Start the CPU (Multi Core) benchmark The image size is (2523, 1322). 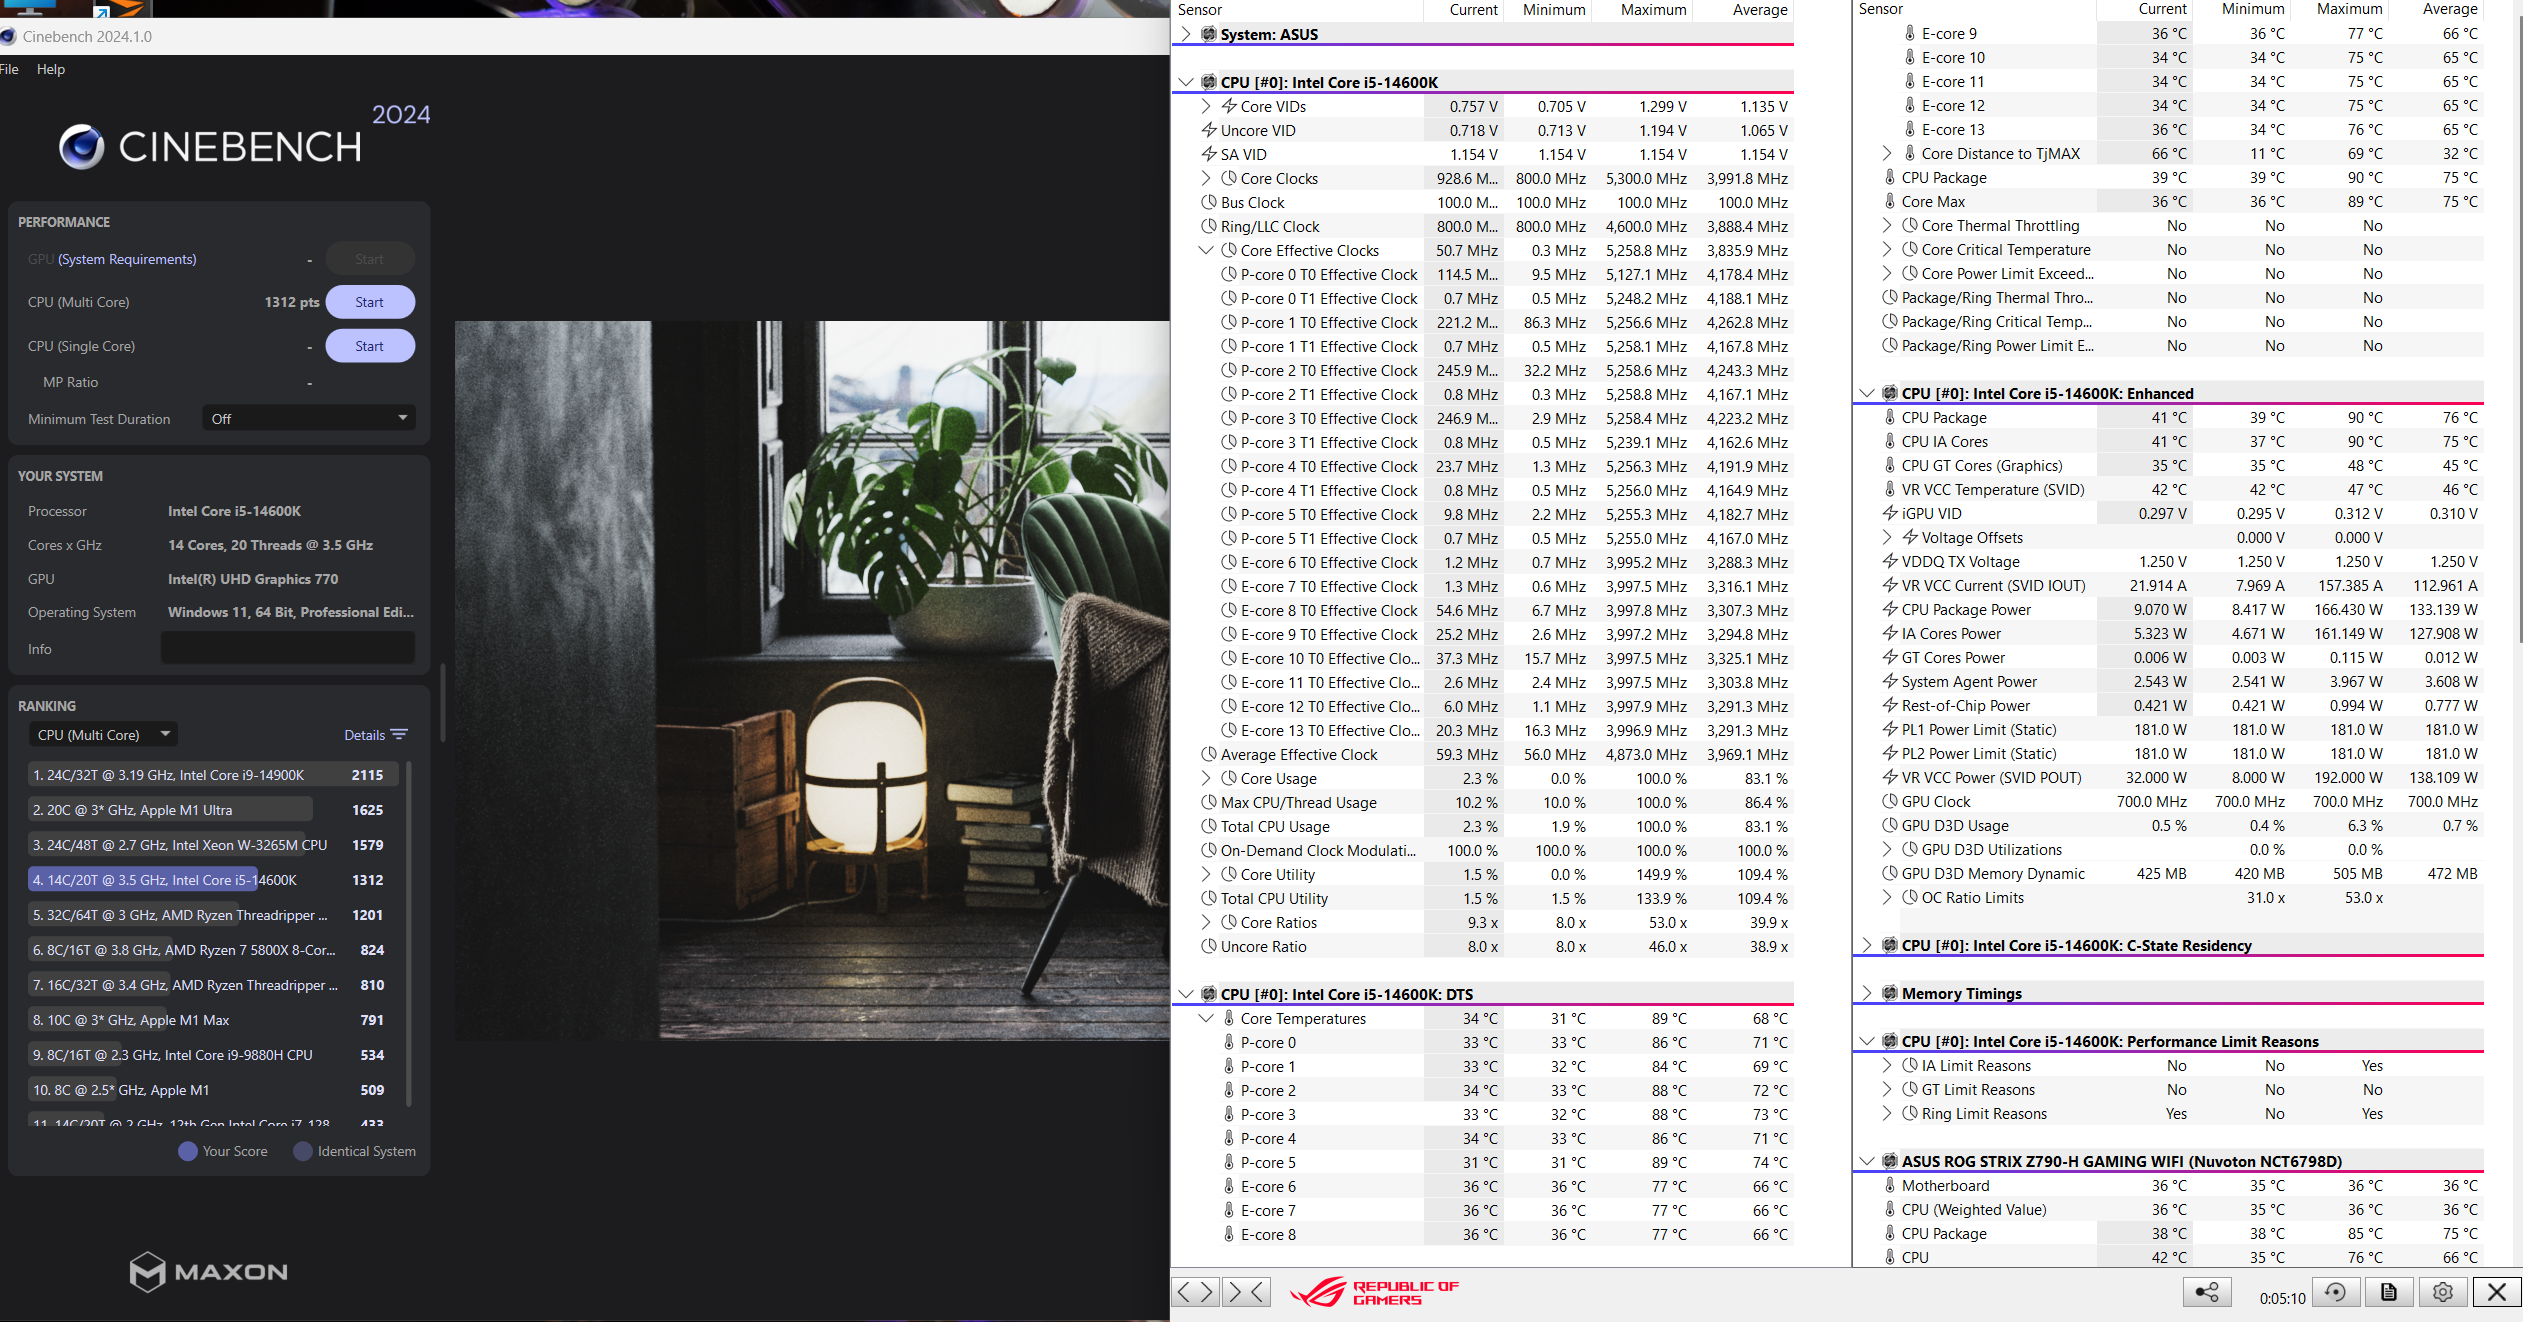pos(370,302)
